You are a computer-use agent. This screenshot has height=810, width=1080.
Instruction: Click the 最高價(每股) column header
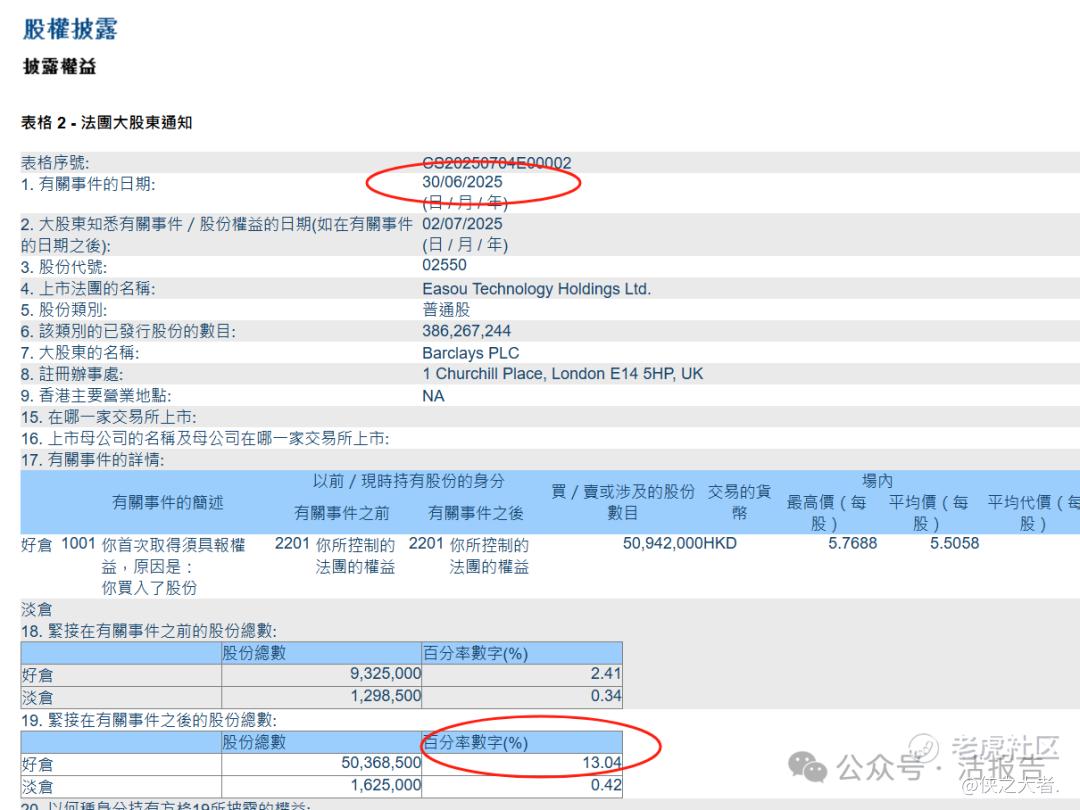pyautogui.click(x=827, y=513)
